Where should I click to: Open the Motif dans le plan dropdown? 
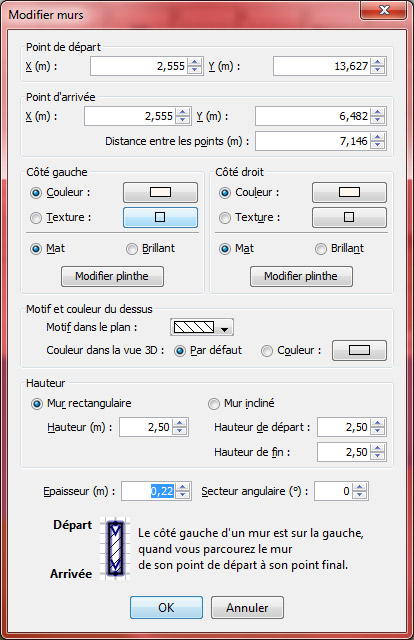coord(202,327)
